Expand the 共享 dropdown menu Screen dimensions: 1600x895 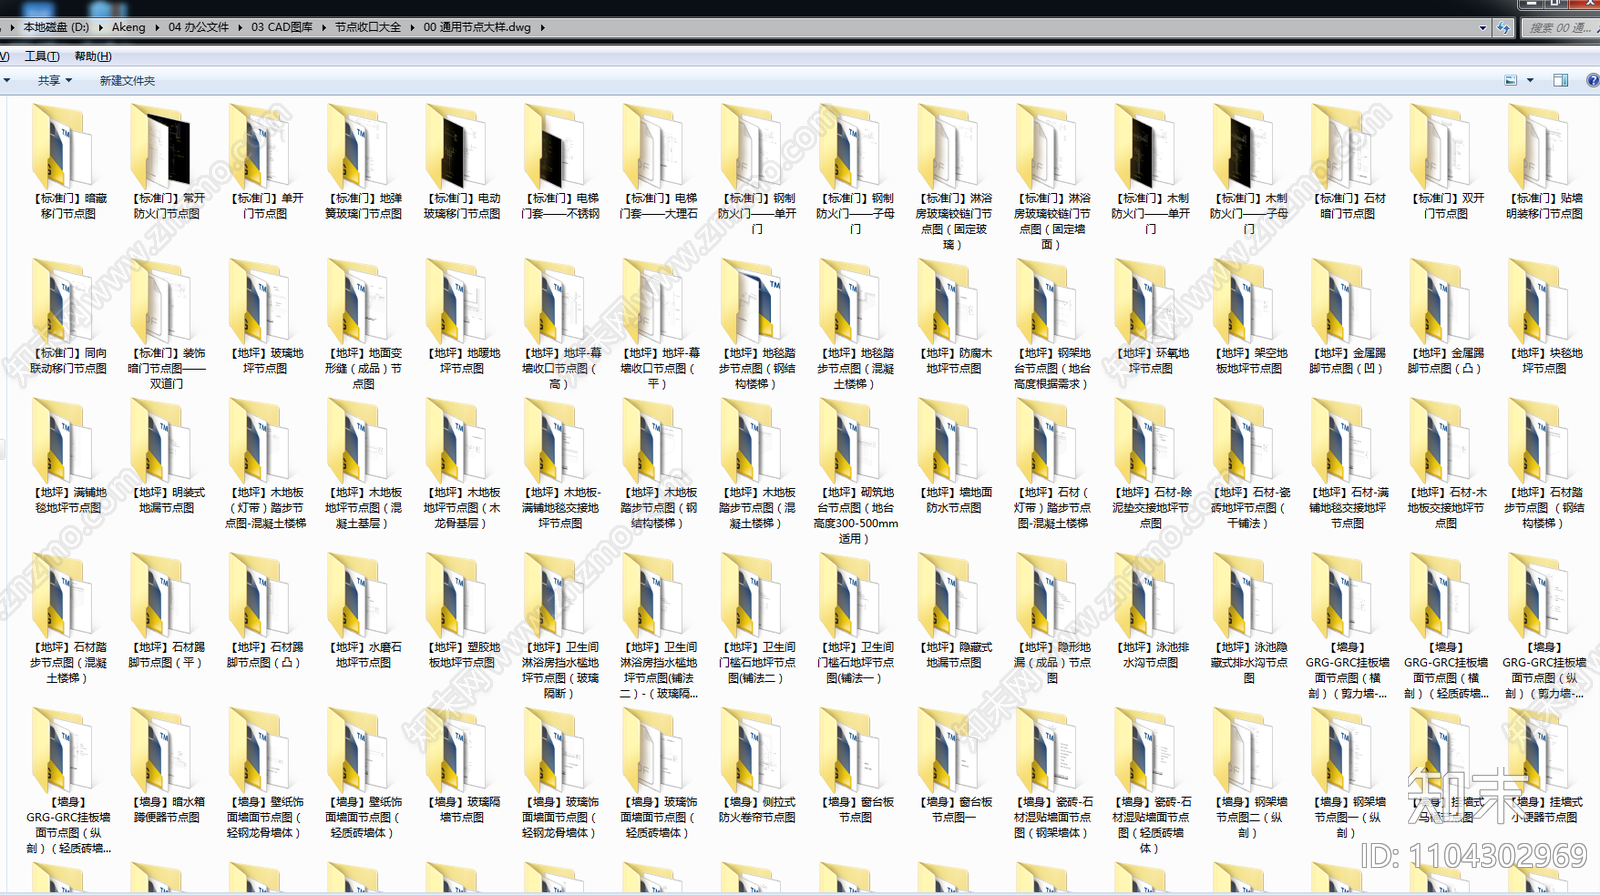pos(55,81)
